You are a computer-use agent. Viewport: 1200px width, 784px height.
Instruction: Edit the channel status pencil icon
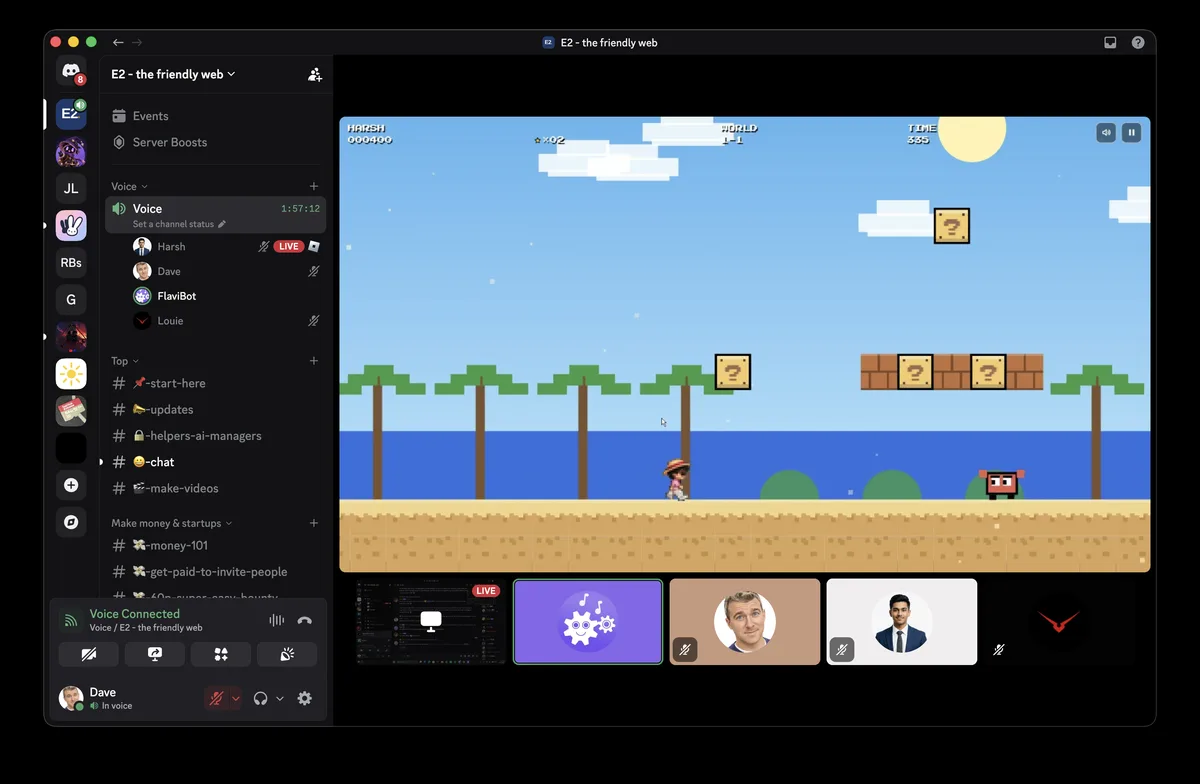coord(222,224)
